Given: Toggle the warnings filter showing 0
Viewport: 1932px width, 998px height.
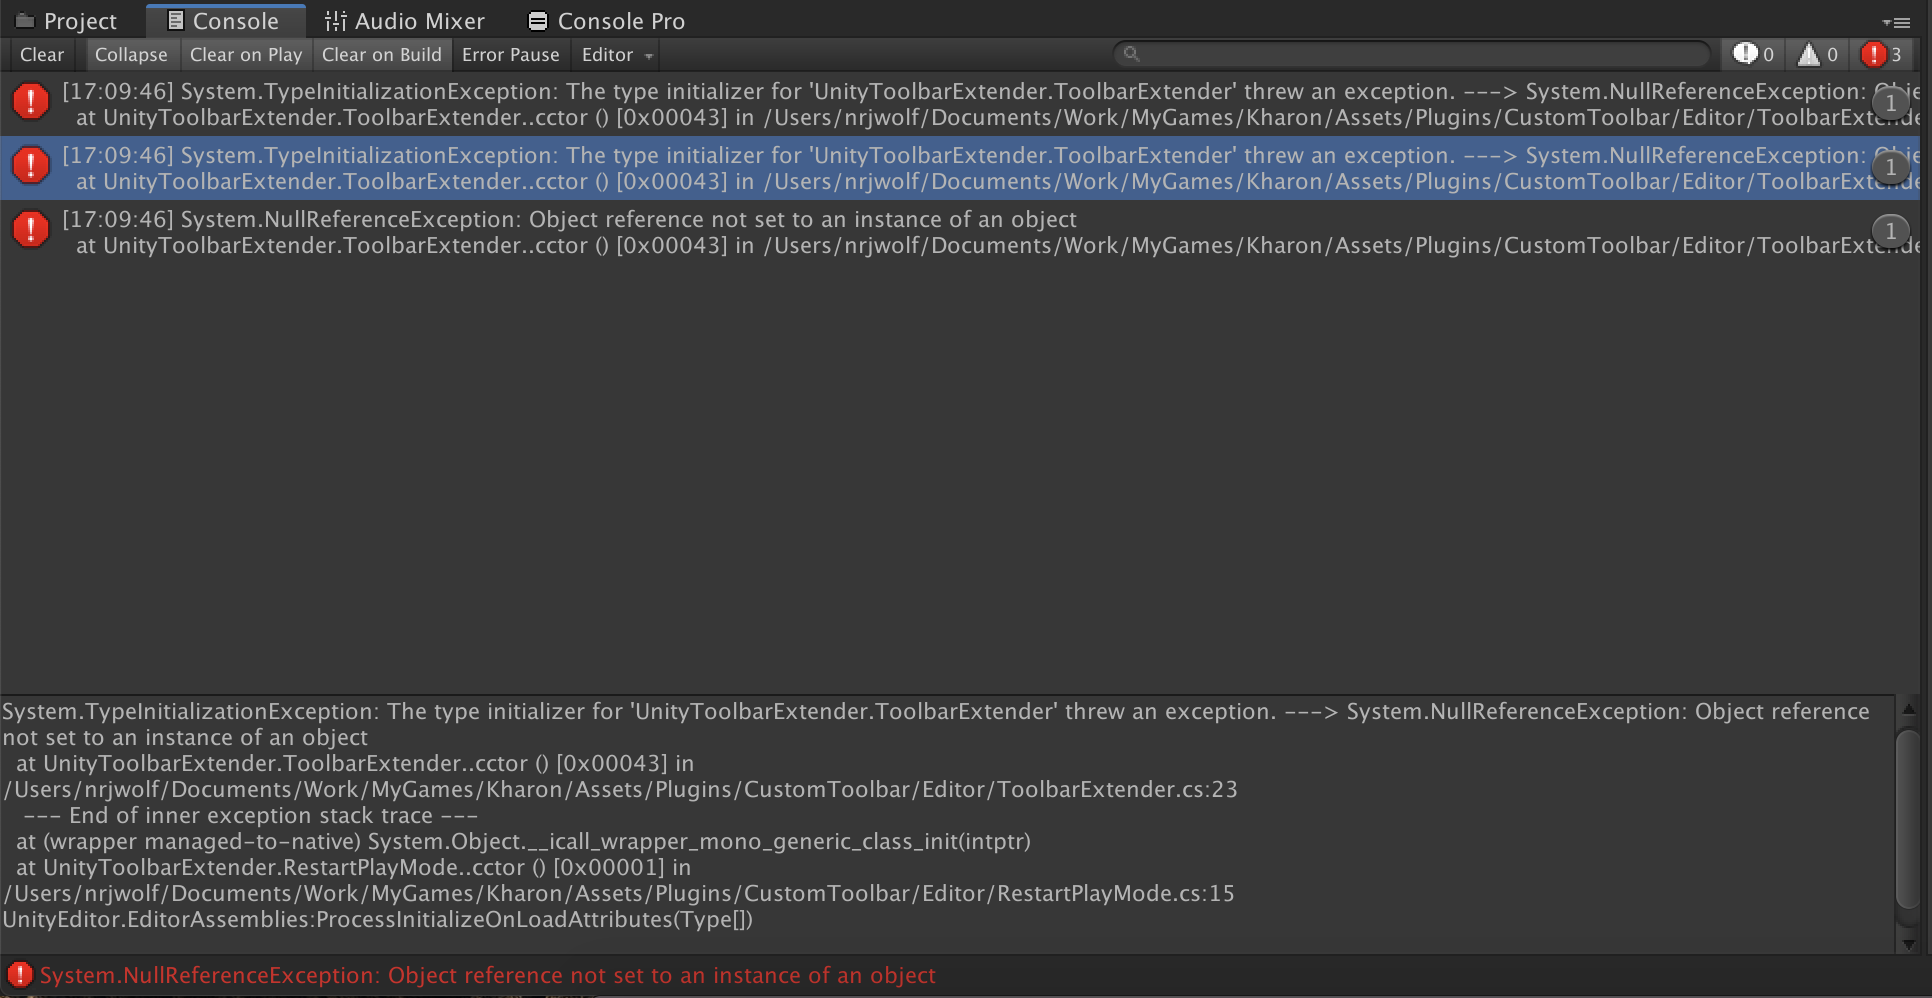Looking at the screenshot, I should point(1816,55).
